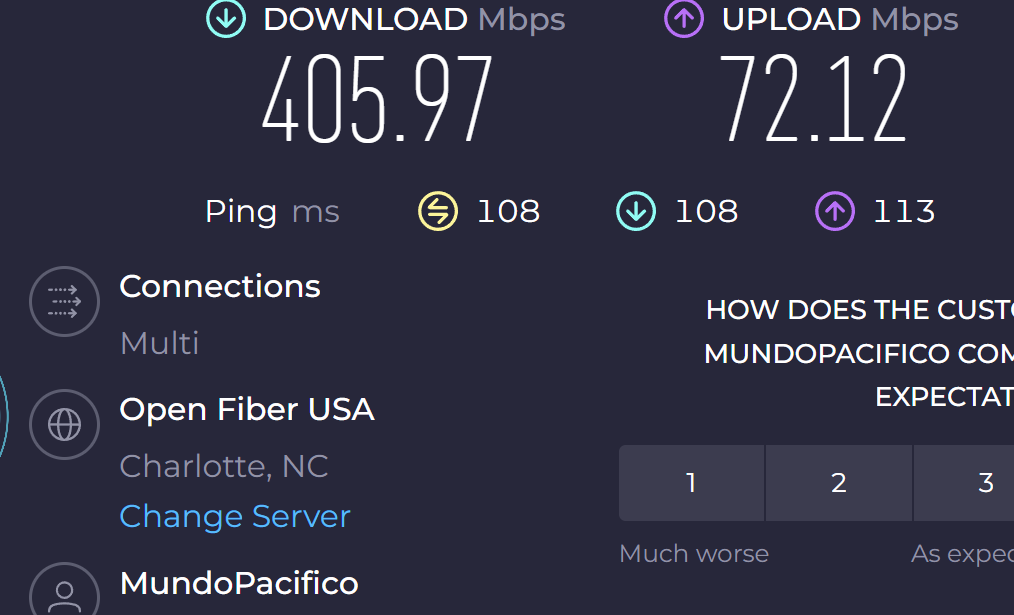This screenshot has height=615, width=1014.
Task: Click the purple upload ping icon
Action: [835, 211]
